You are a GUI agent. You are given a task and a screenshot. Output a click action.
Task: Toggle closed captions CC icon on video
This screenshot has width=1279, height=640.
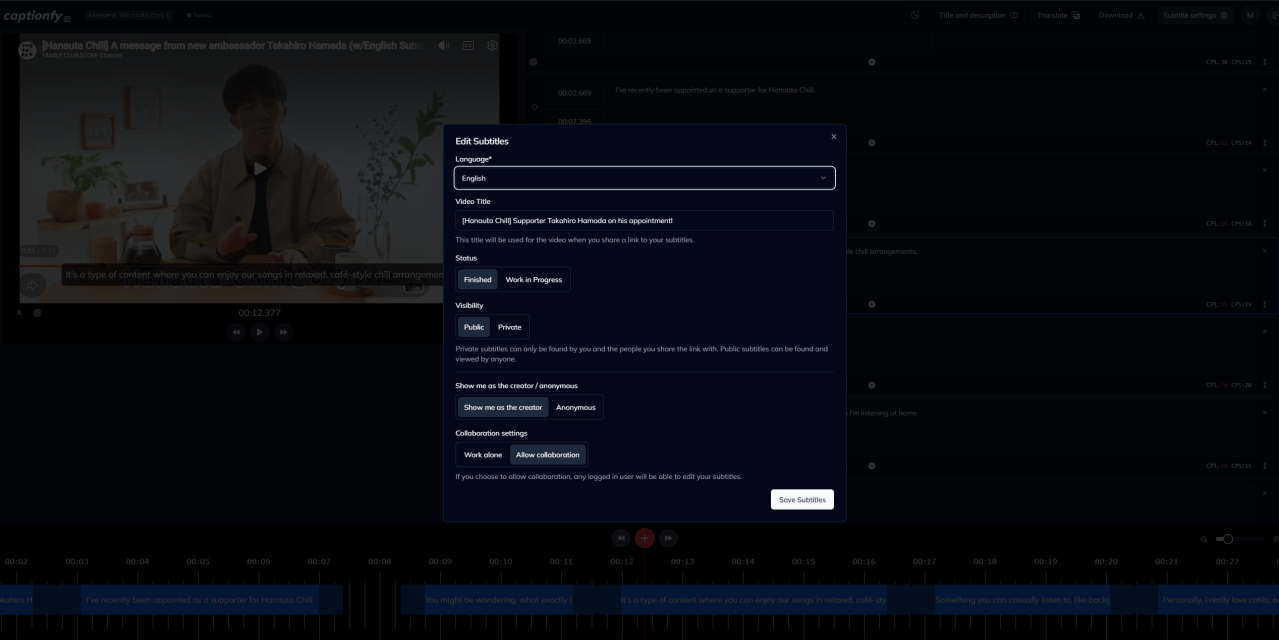(468, 46)
